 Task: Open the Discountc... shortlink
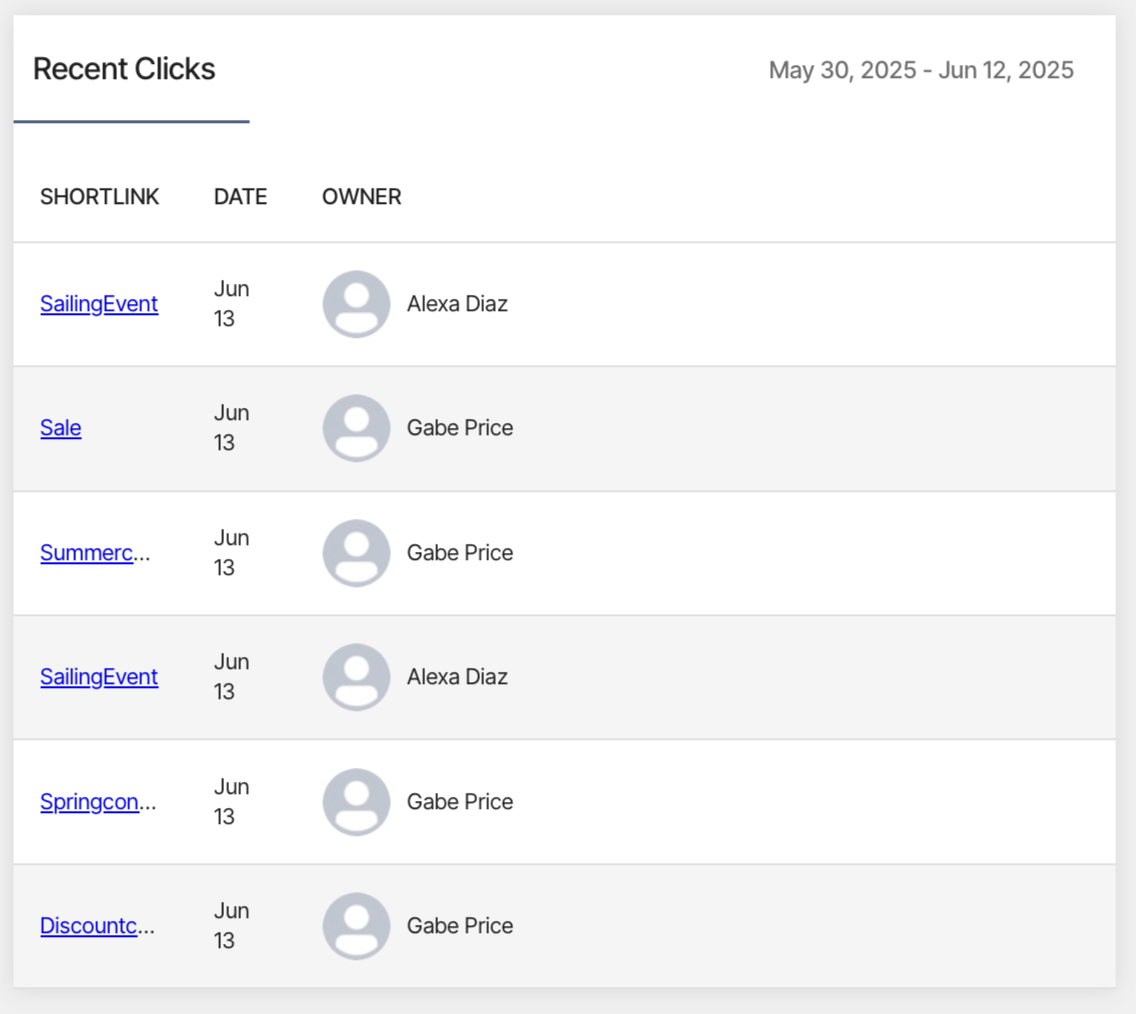97,926
